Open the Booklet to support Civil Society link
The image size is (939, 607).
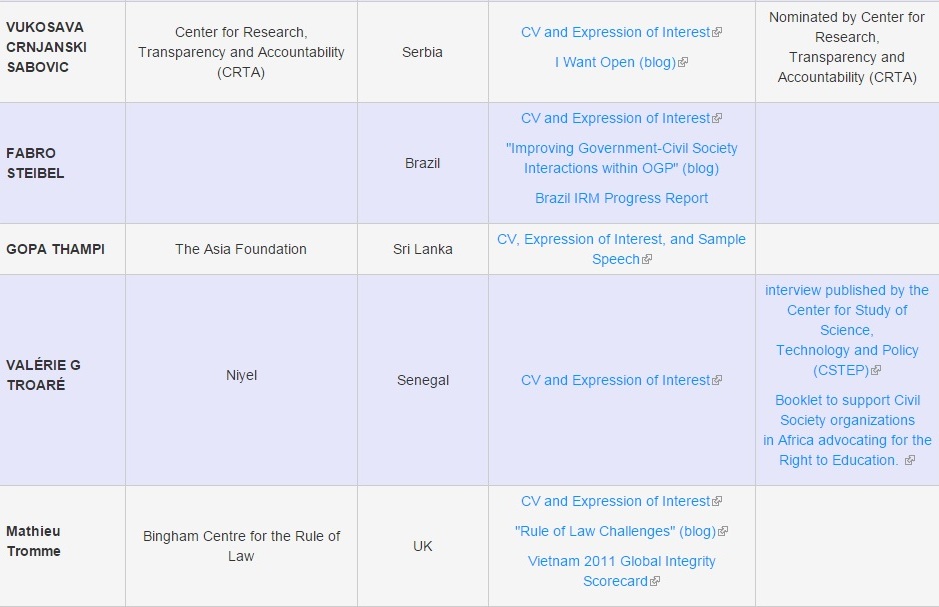[847, 430]
